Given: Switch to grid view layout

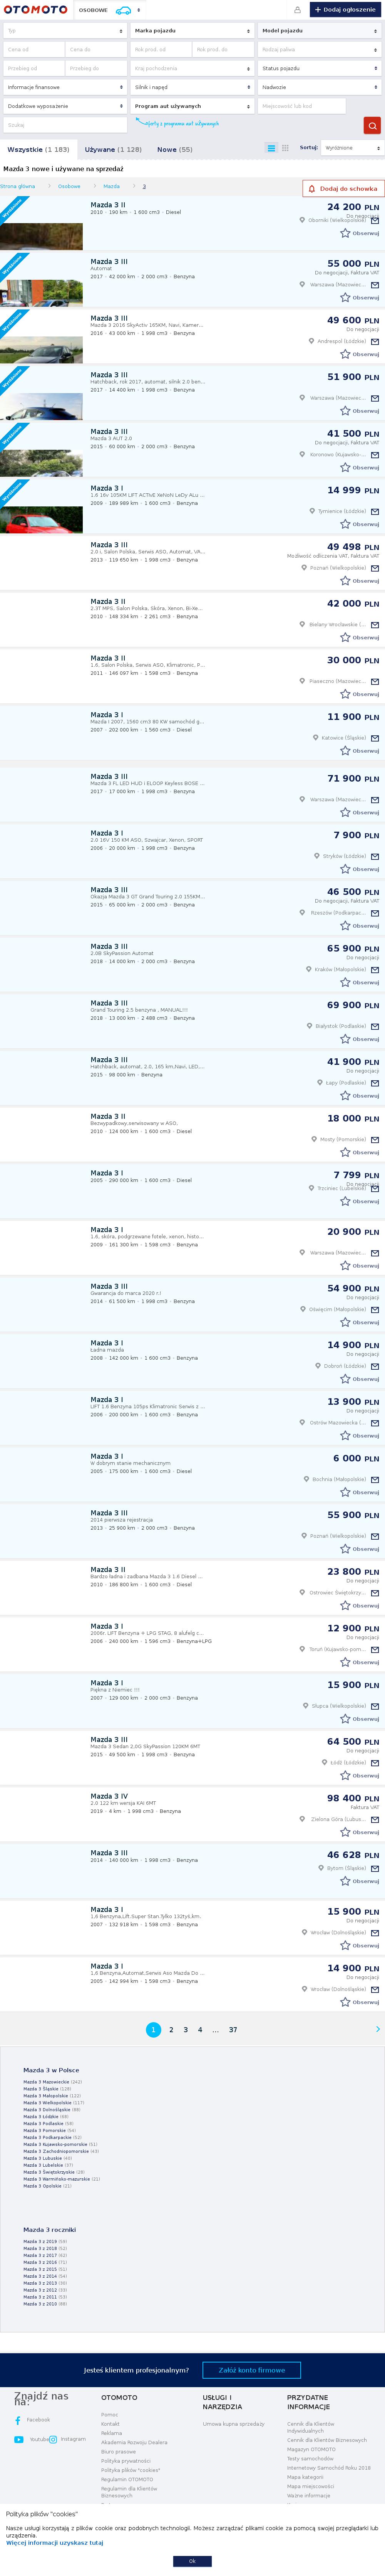Looking at the screenshot, I should pyautogui.click(x=285, y=148).
